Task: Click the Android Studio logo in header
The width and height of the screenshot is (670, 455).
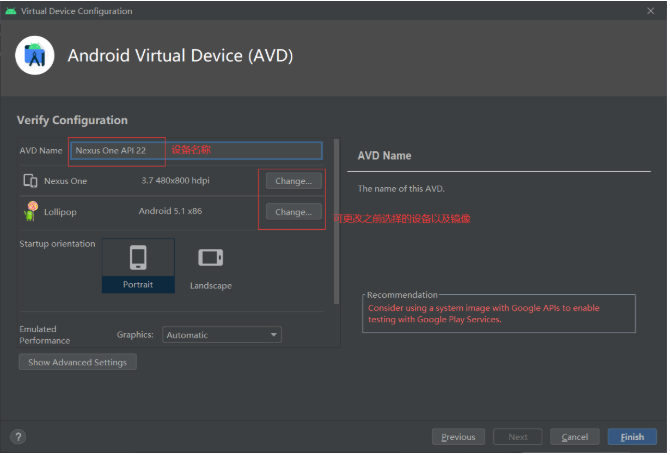Action: click(35, 56)
